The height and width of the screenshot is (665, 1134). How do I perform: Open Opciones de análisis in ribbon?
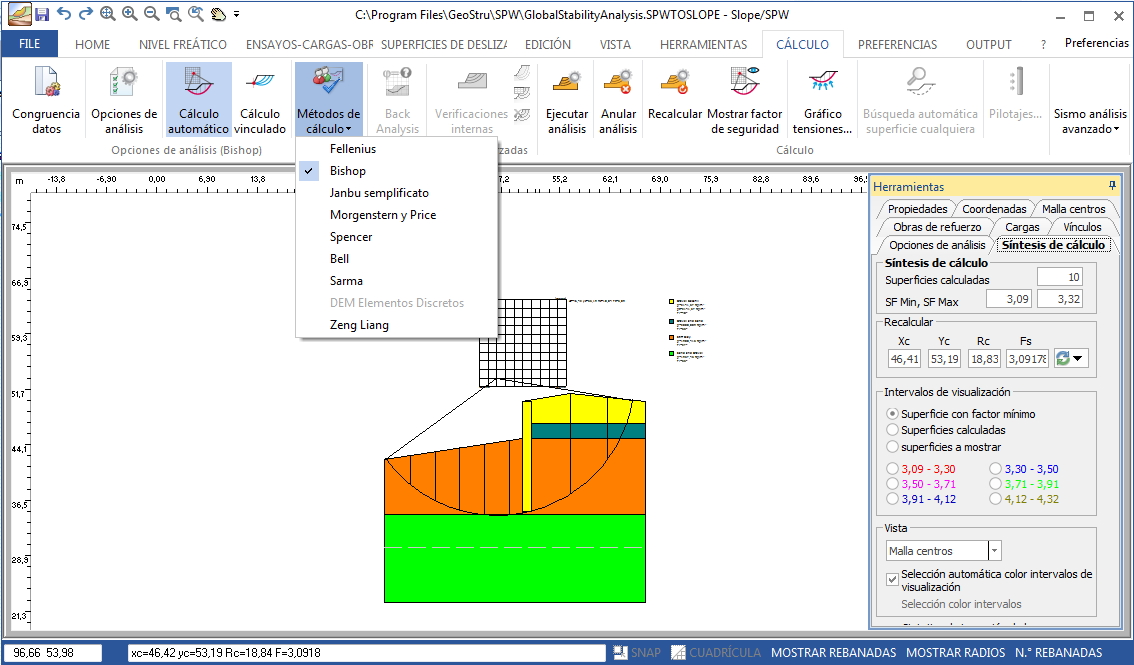pos(124,100)
